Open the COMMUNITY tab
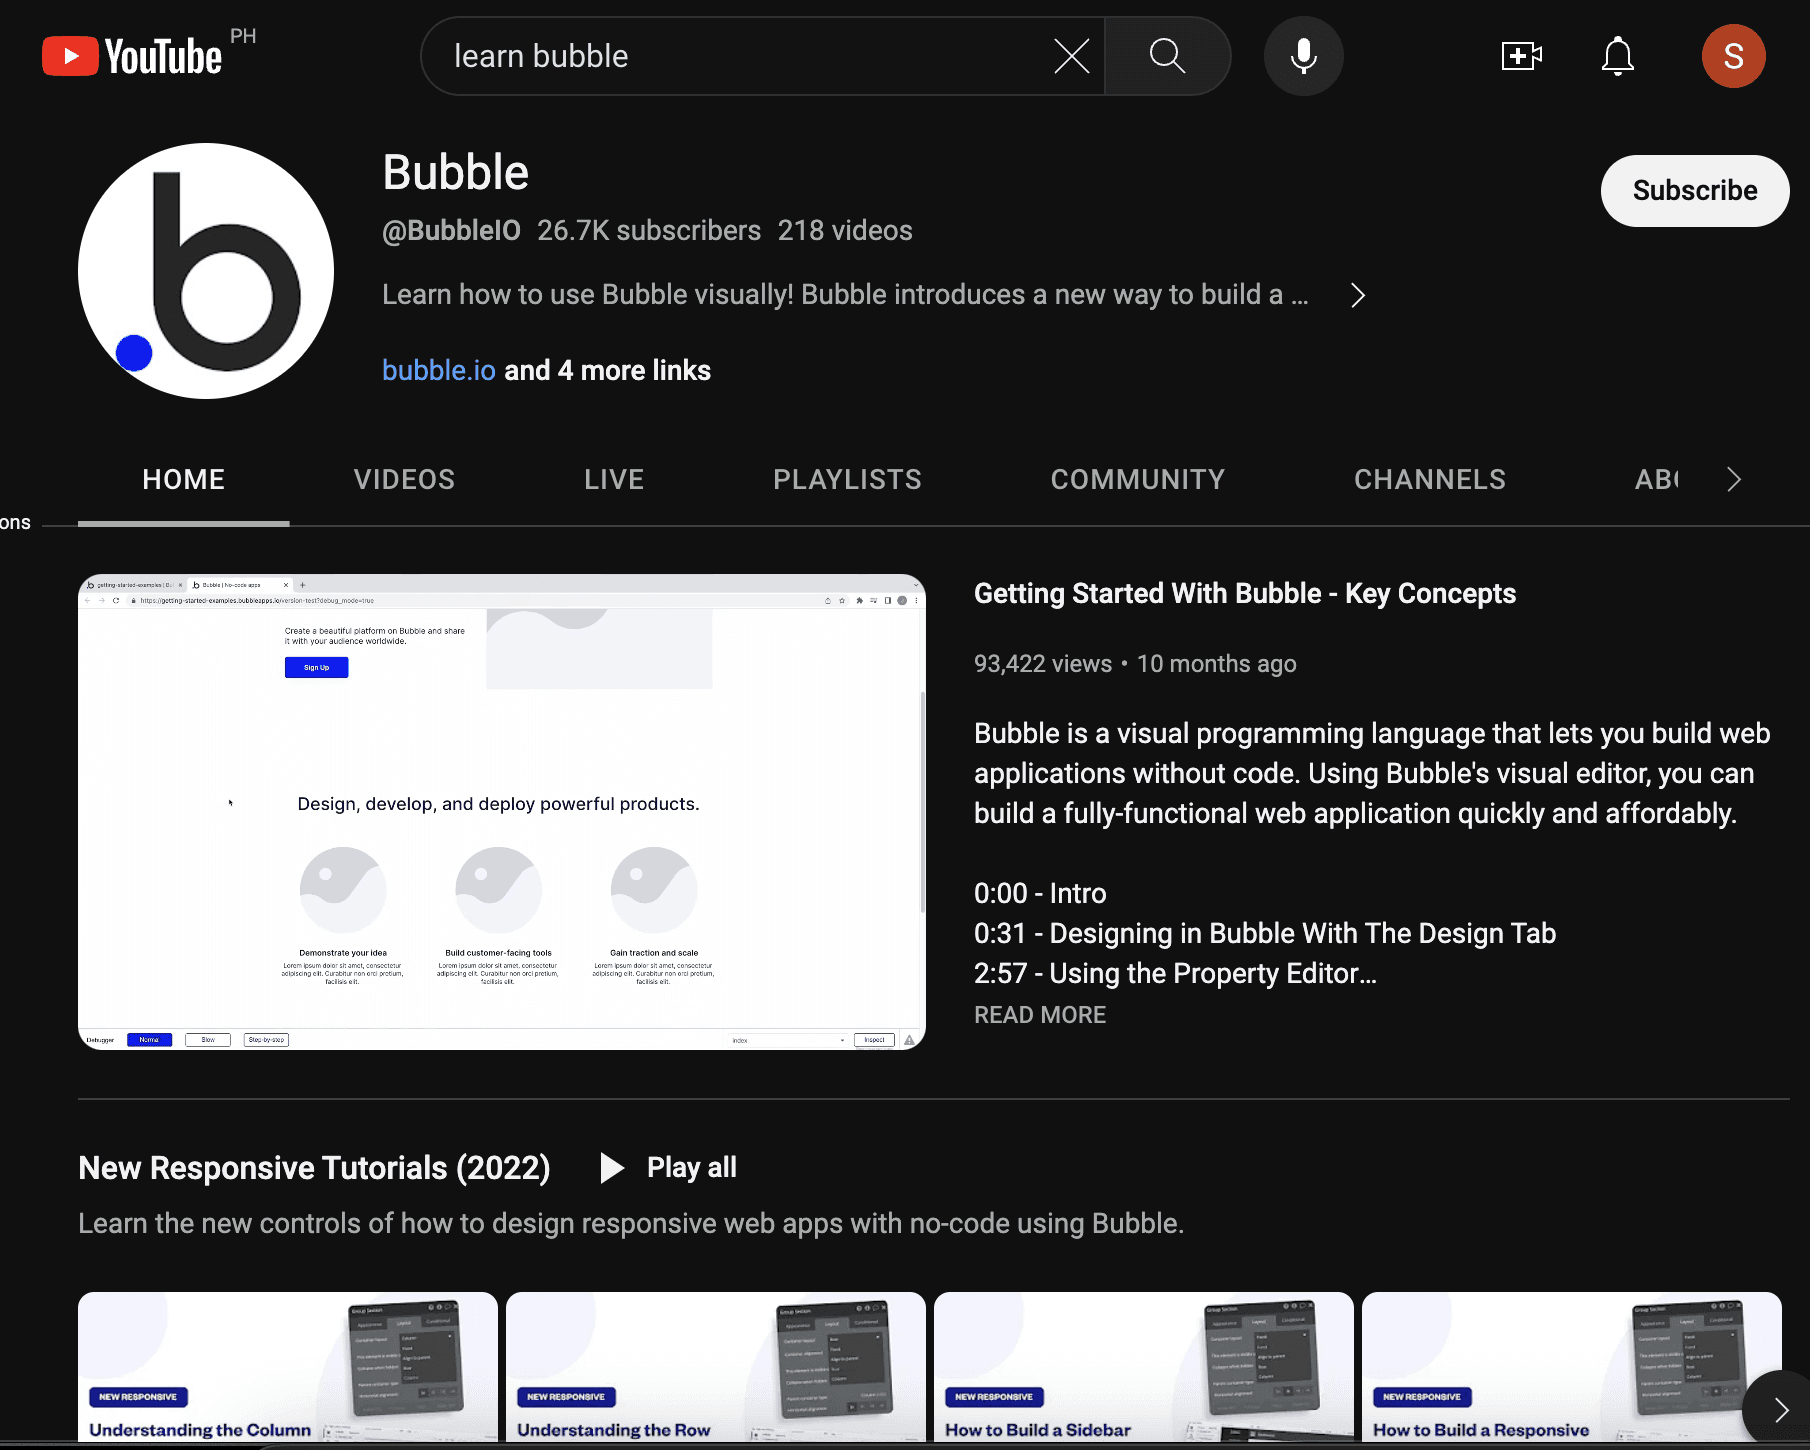Image resolution: width=1810 pixels, height=1450 pixels. (x=1137, y=480)
